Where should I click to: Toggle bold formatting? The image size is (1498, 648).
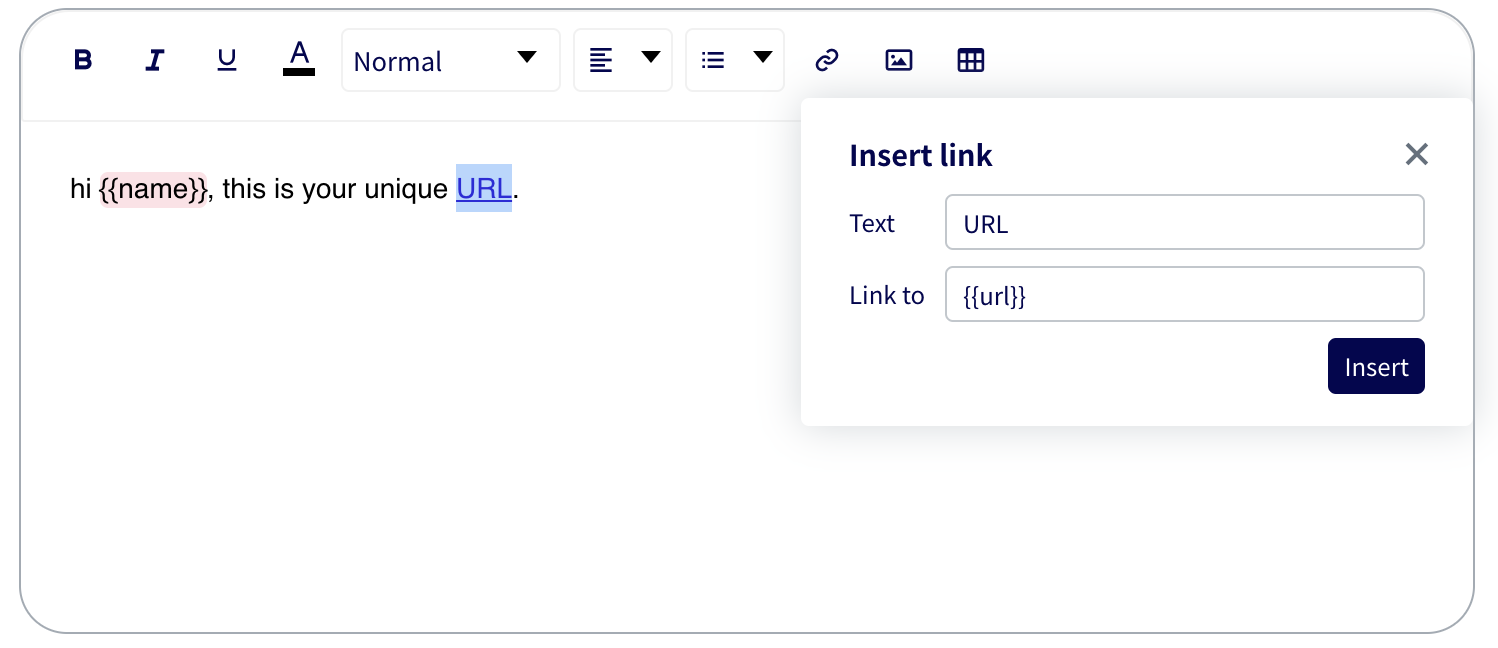(x=84, y=61)
